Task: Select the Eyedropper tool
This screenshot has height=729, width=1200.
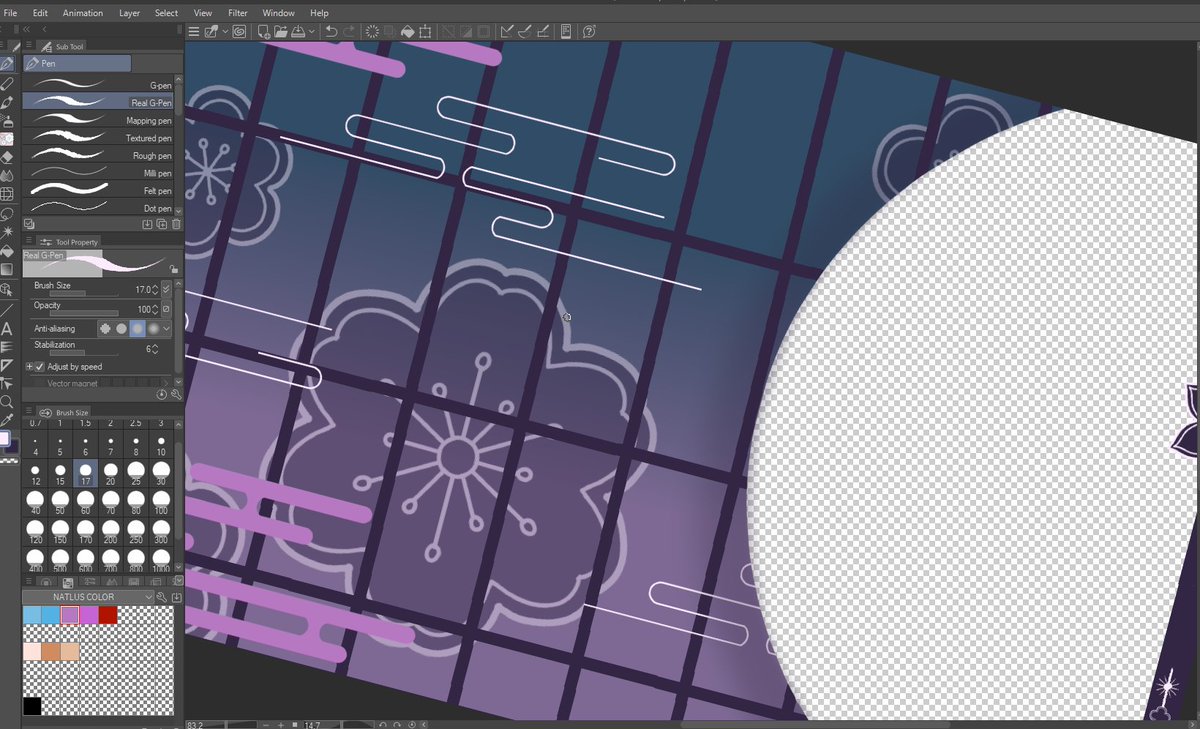Action: pos(8,421)
